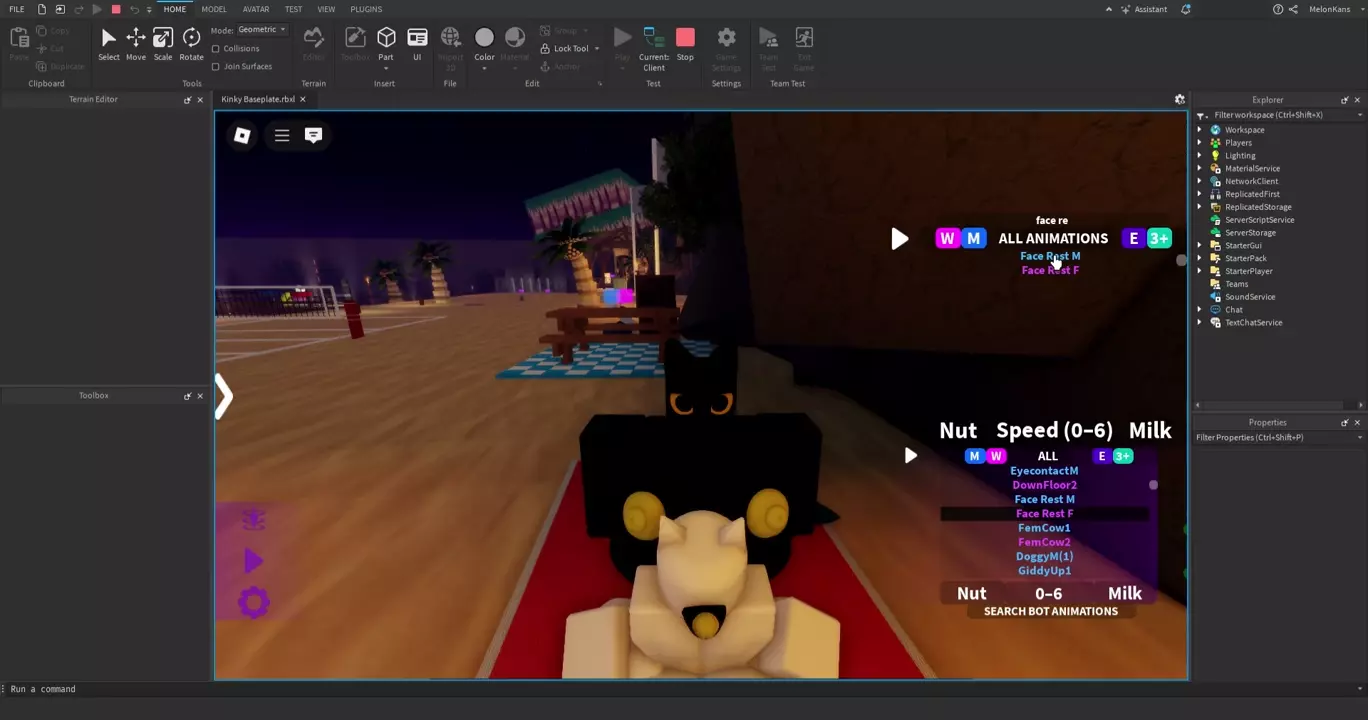Open the Assistant panel

[1143, 9]
